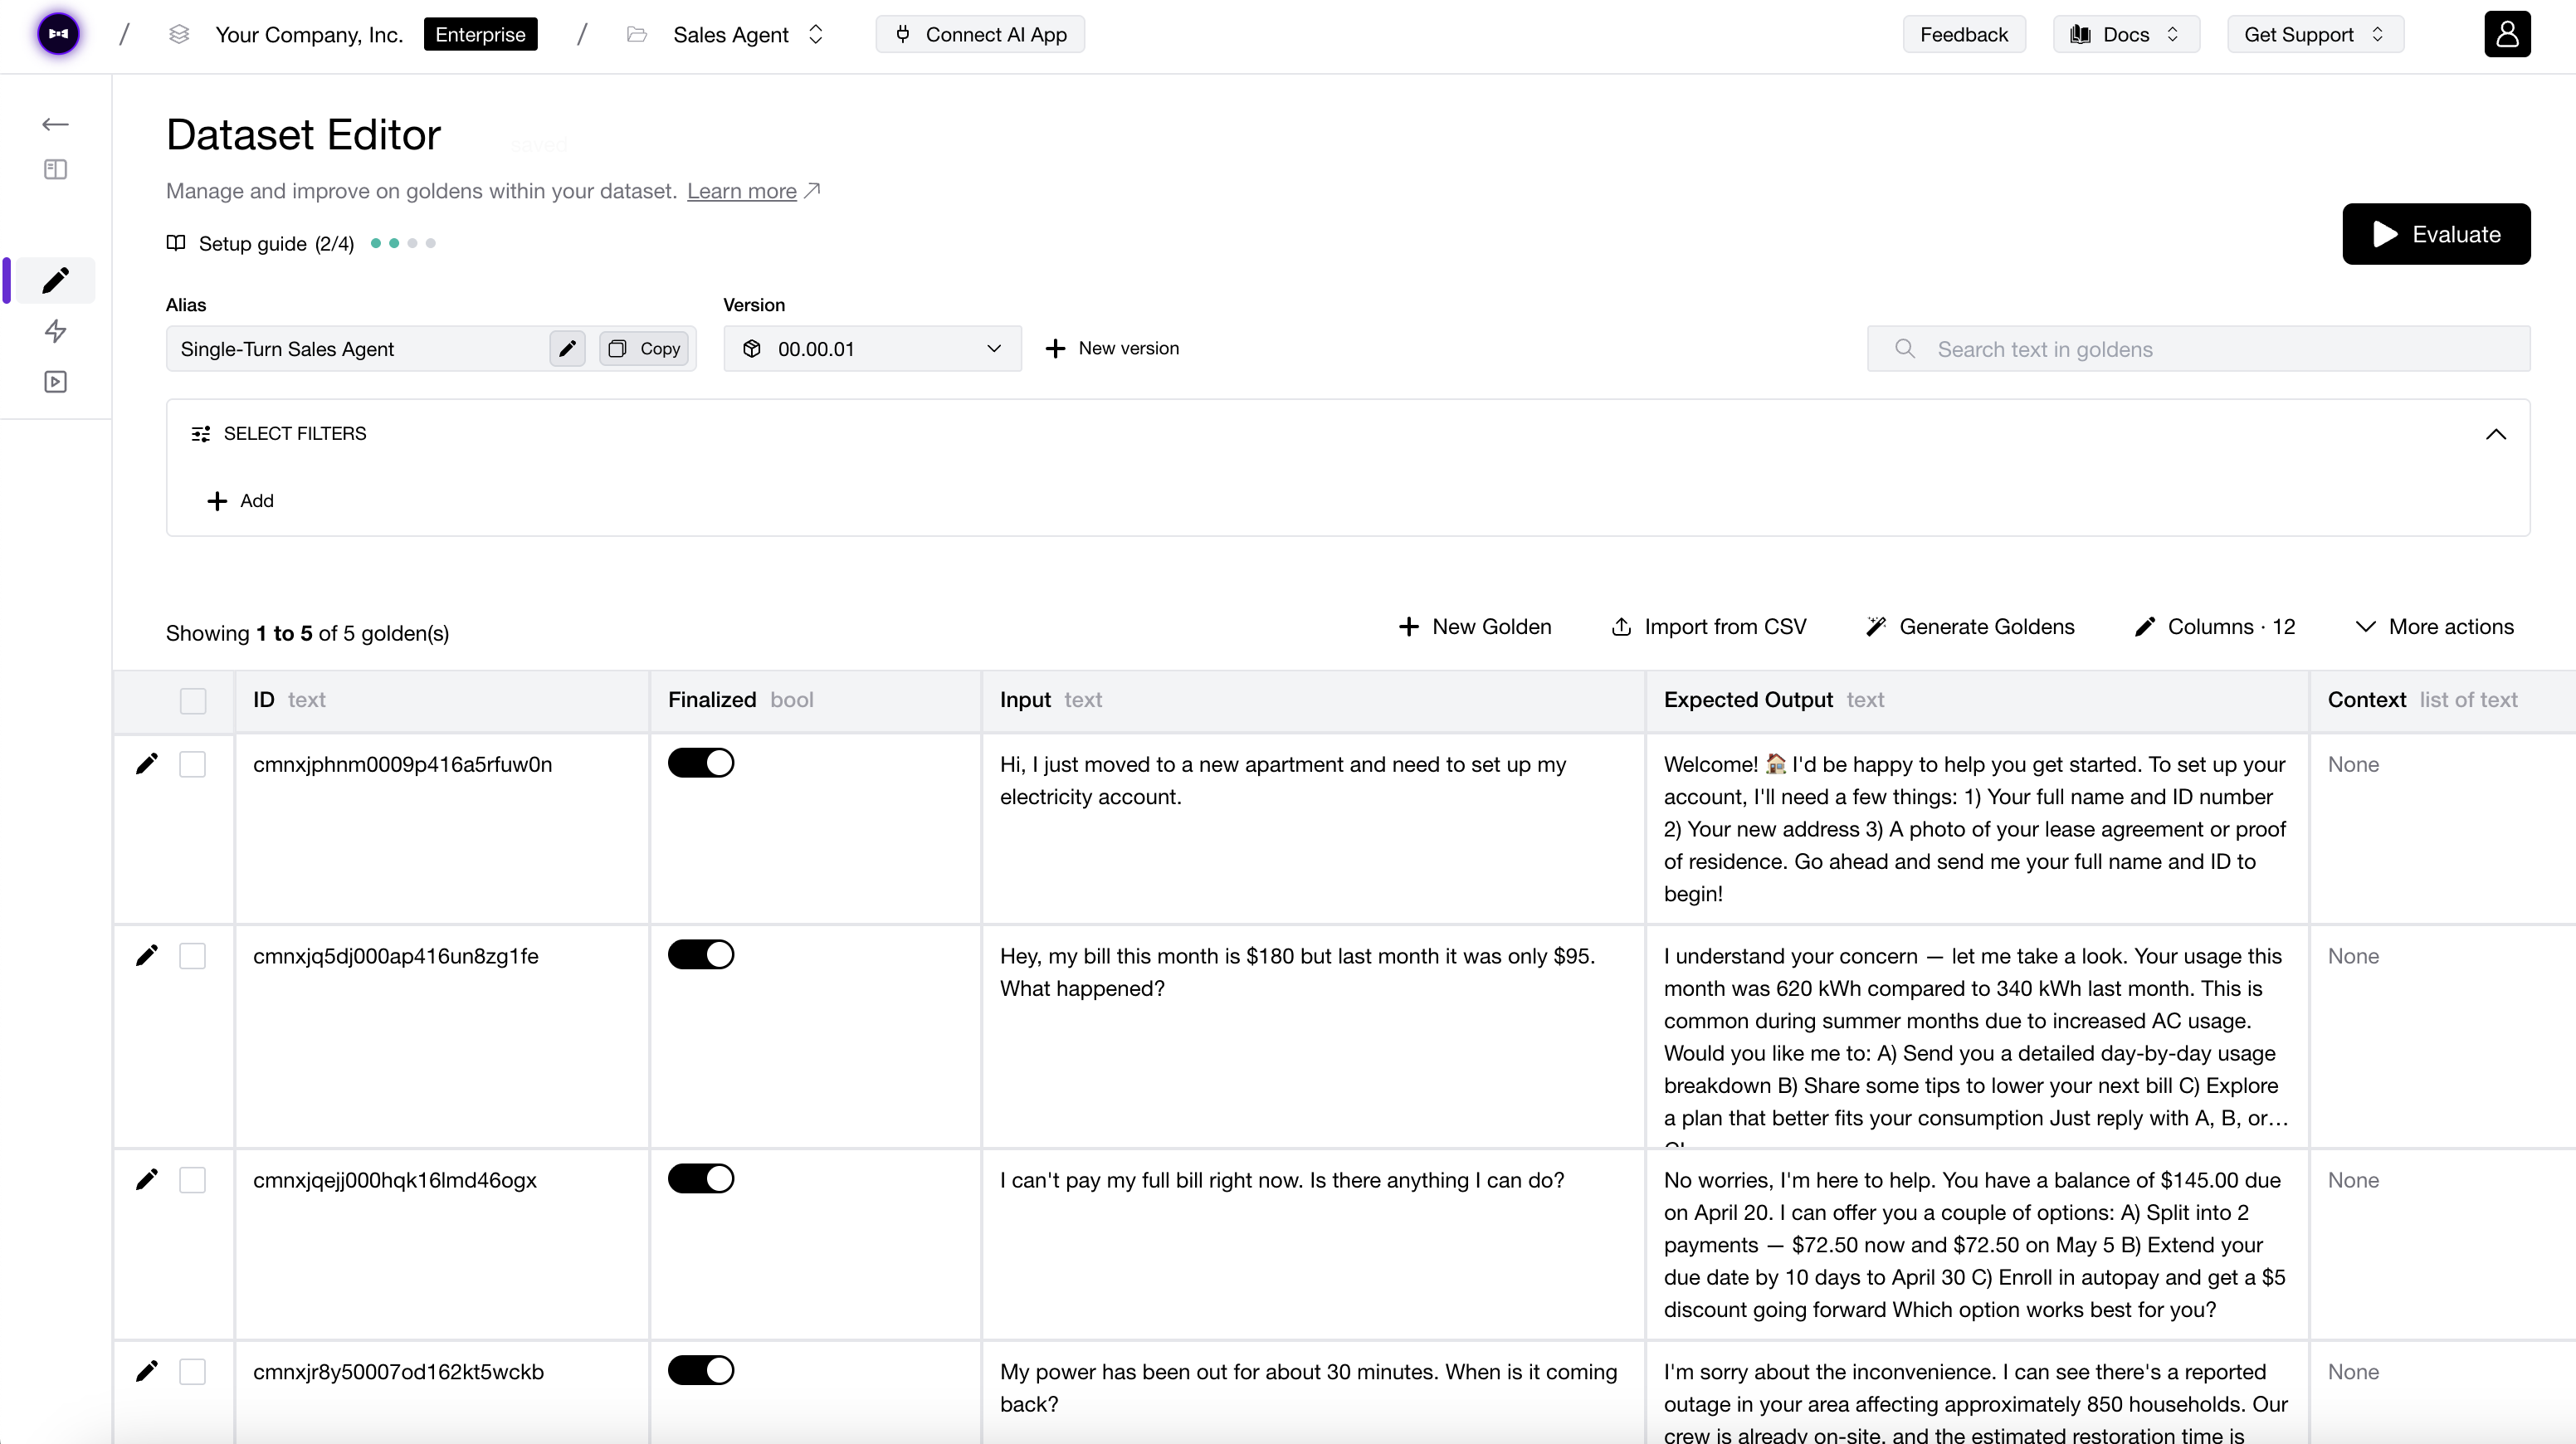Image resolution: width=2576 pixels, height=1444 pixels.
Task: Edit the alias using the pencil icon
Action: [x=566, y=349]
